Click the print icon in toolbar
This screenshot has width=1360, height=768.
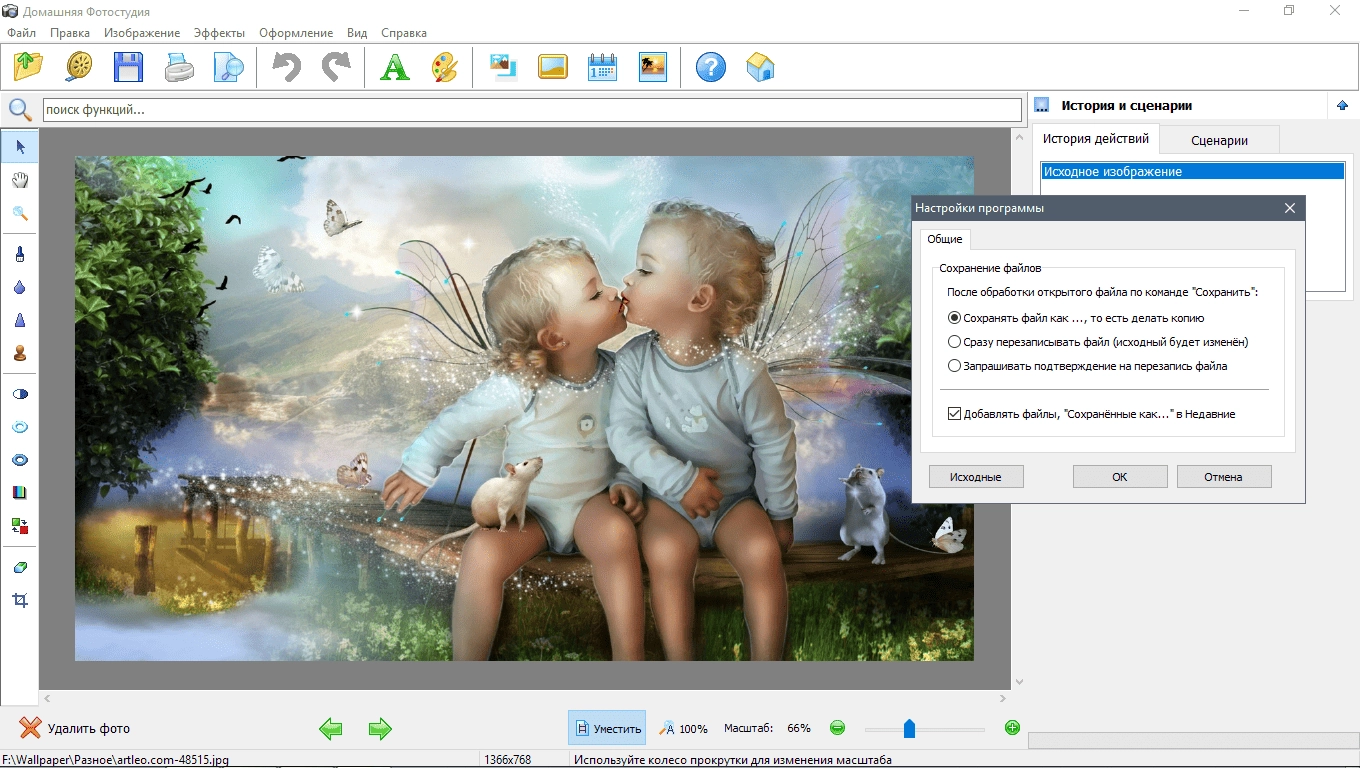tap(179, 67)
